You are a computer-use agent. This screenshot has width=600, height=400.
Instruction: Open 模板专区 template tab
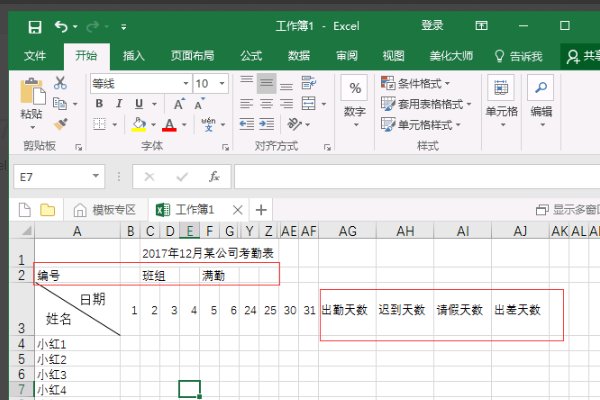(x=106, y=210)
